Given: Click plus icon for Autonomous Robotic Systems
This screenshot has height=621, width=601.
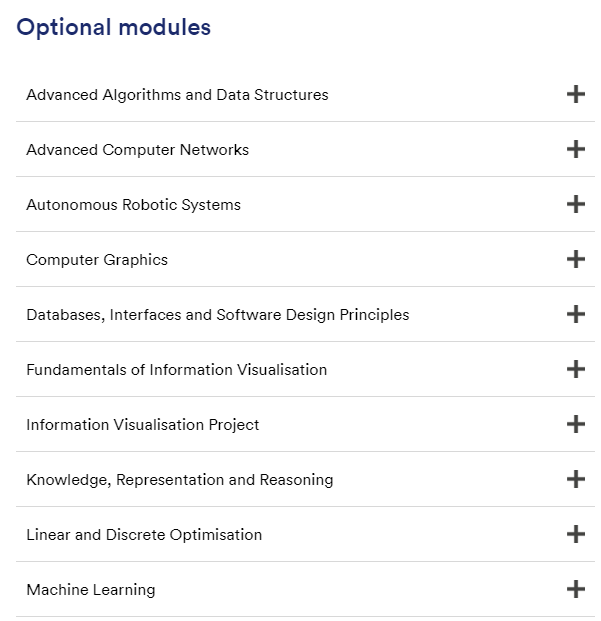Looking at the screenshot, I should [x=575, y=205].
